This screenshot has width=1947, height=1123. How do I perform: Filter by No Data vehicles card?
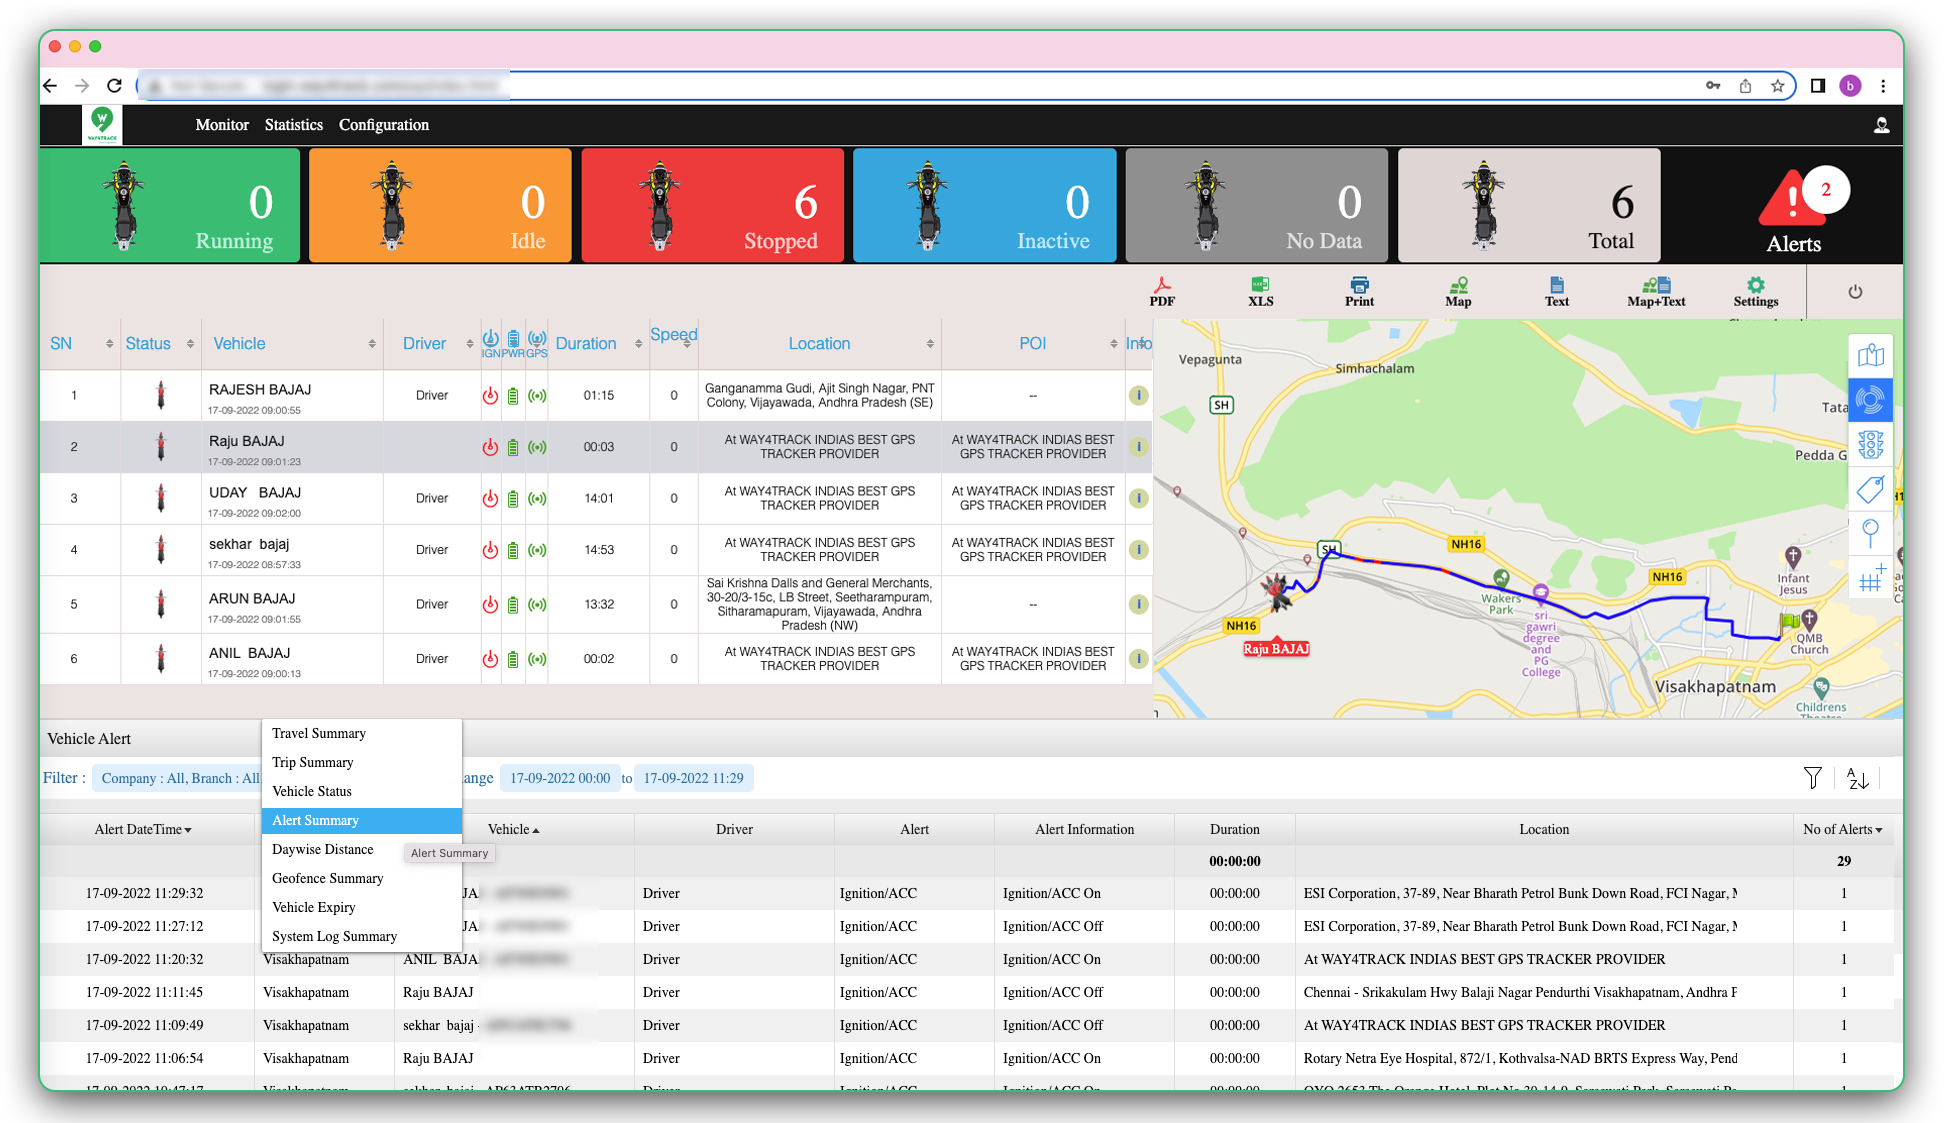pos(1256,206)
